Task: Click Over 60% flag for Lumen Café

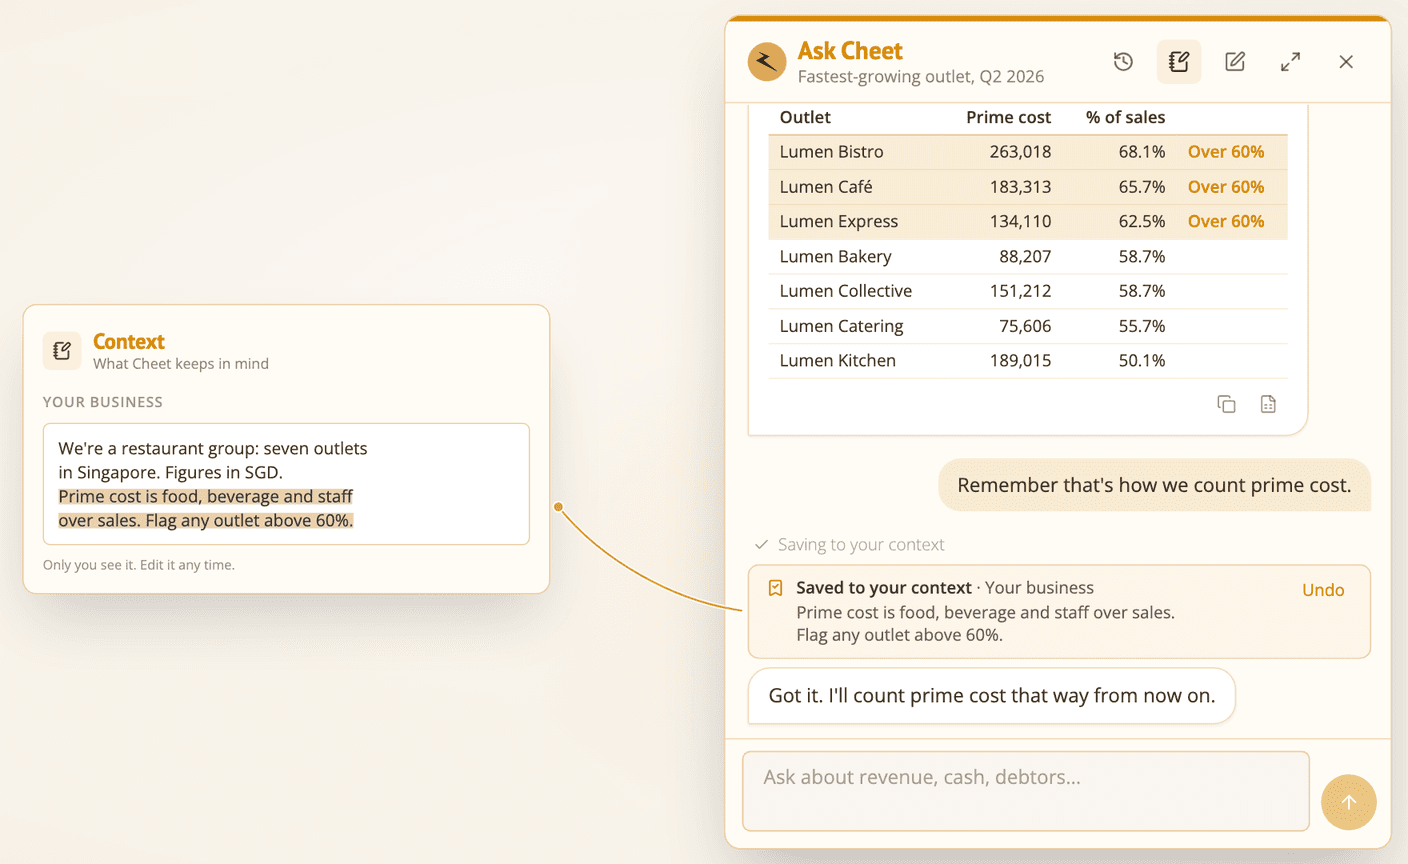Action: coord(1225,187)
